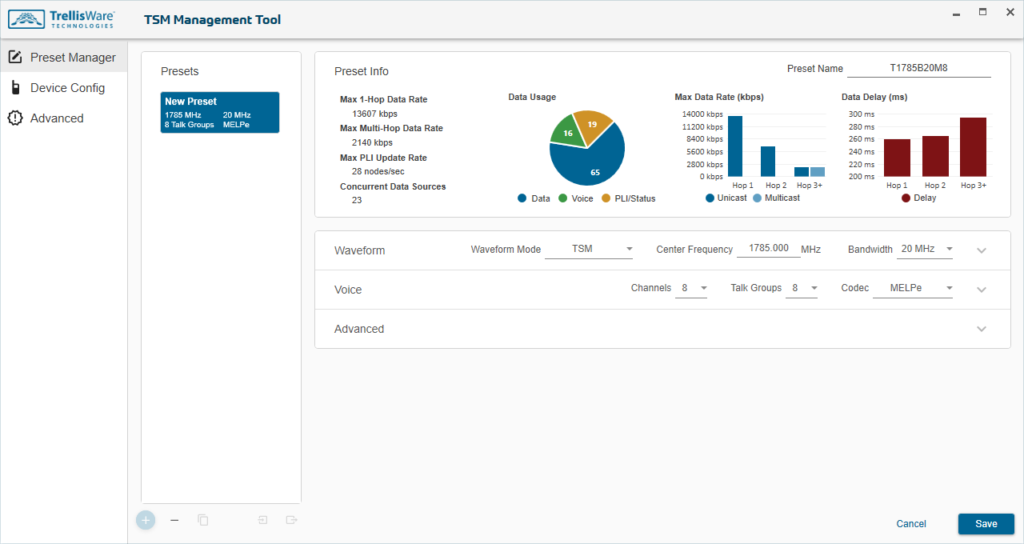The width and height of the screenshot is (1024, 544).
Task: Click the Cancel link
Action: pos(911,524)
